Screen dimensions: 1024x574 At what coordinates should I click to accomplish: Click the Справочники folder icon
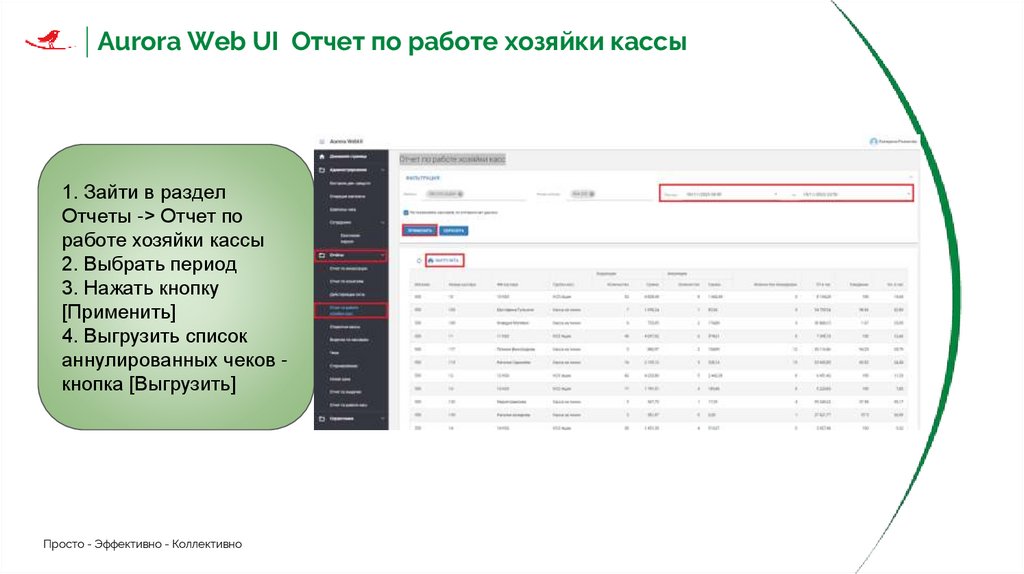(321, 419)
